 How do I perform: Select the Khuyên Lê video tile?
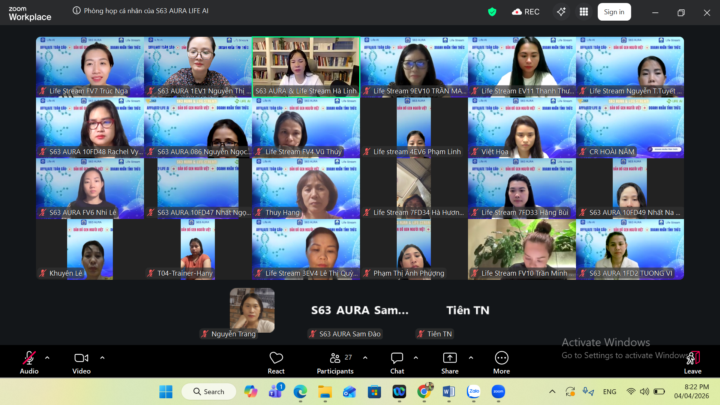pyautogui.click(x=90, y=249)
